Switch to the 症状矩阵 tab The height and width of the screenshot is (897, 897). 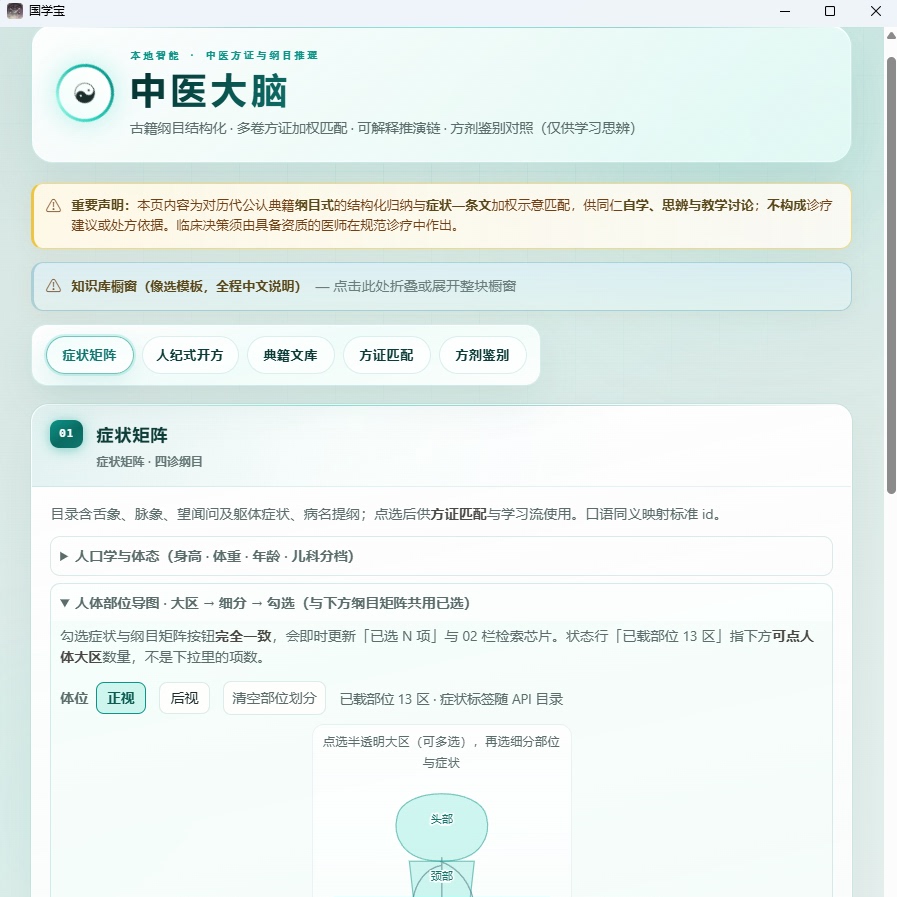pyautogui.click(x=90, y=355)
